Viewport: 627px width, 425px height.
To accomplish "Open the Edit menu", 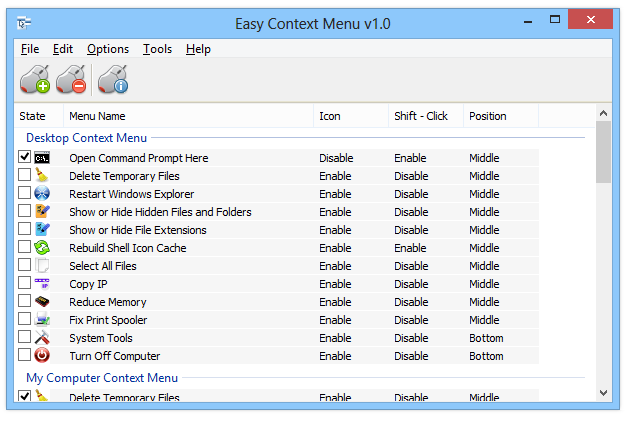I will tap(63, 49).
